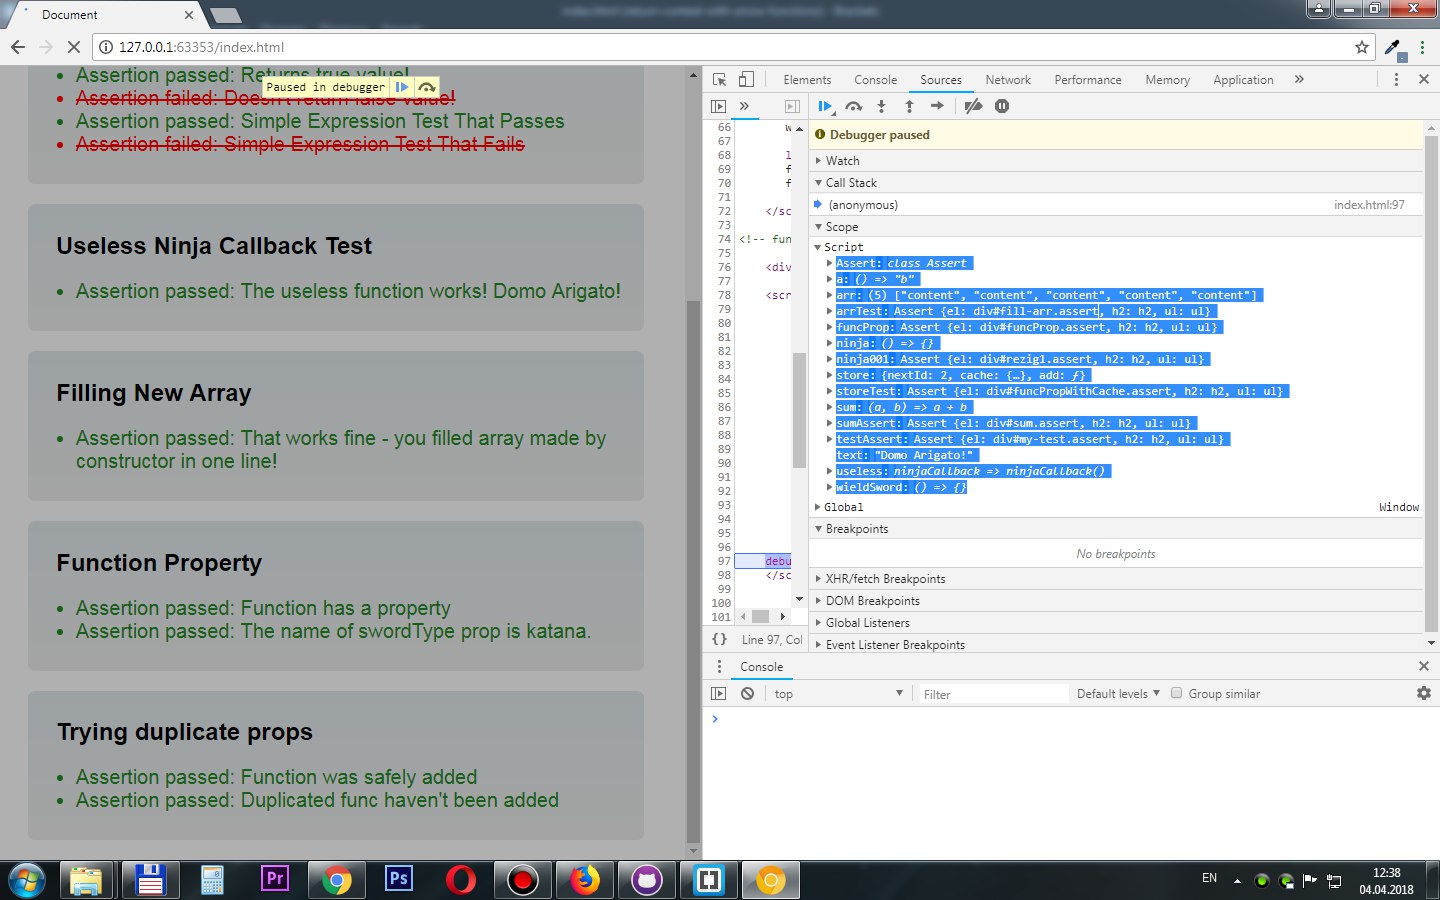Image resolution: width=1440 pixels, height=900 pixels.
Task: Switch to the Console tab
Action: point(875,80)
